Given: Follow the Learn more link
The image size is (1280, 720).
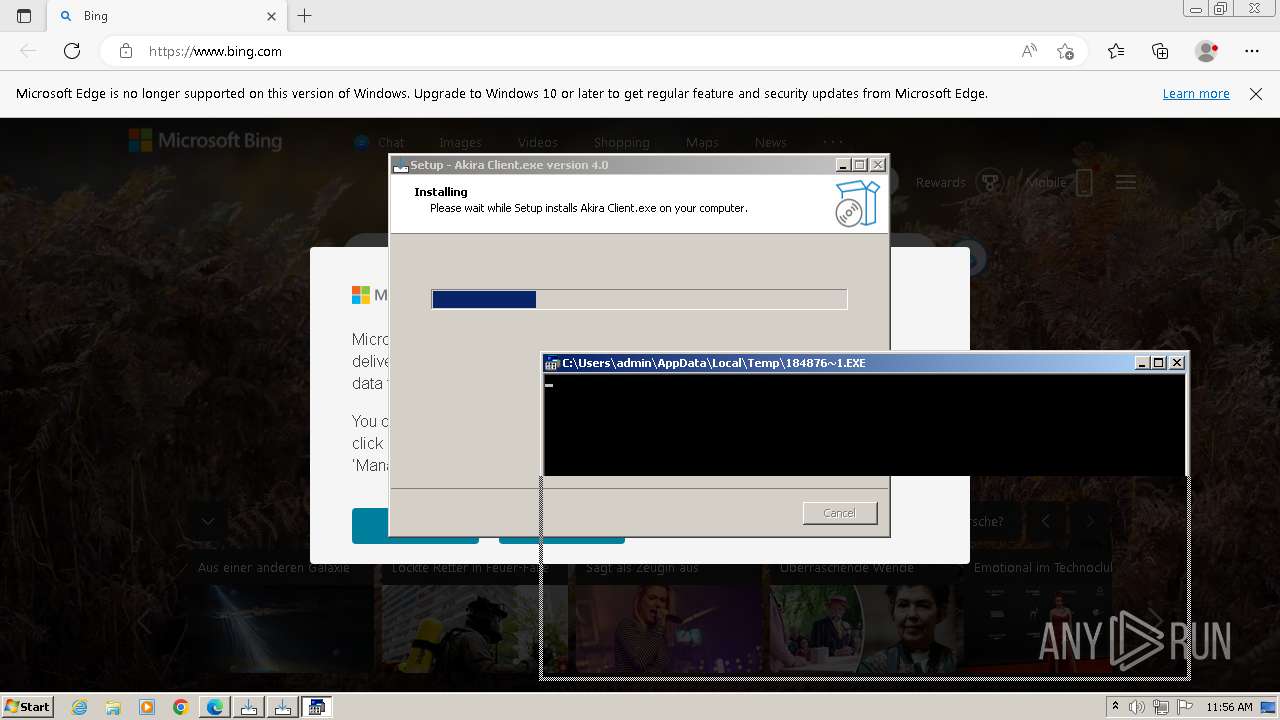Looking at the screenshot, I should (1196, 94).
